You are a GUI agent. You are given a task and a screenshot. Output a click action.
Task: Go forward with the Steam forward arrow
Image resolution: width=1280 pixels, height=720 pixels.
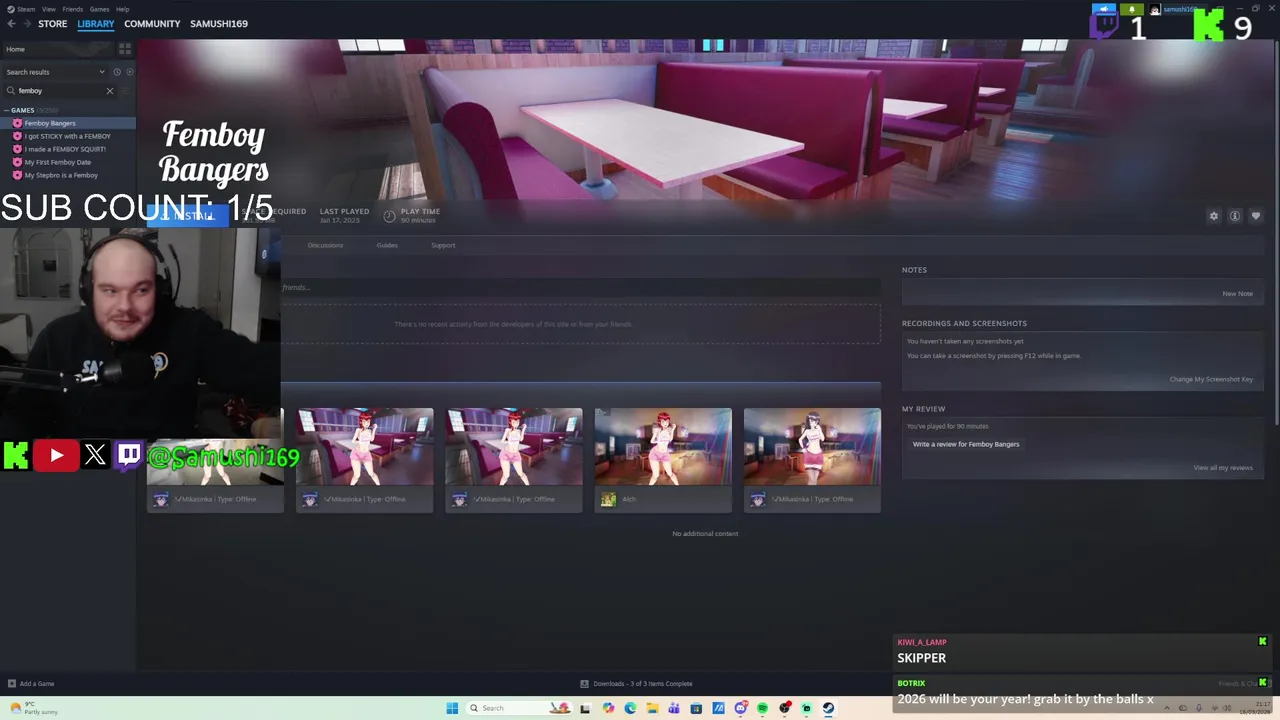pyautogui.click(x=25, y=24)
